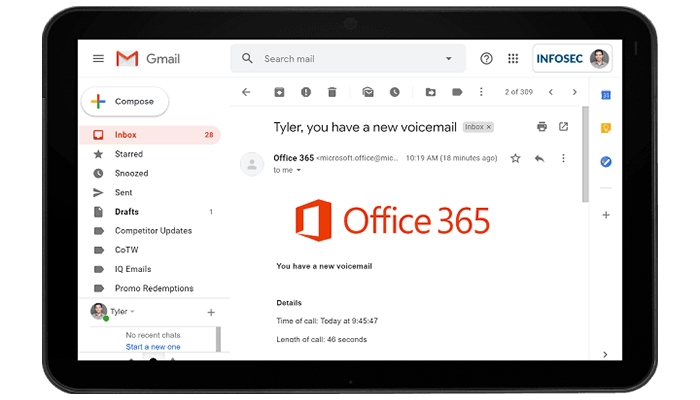Click 'Length of call: 46 seconds'
This screenshot has height=400, width=700.
tap(321, 339)
